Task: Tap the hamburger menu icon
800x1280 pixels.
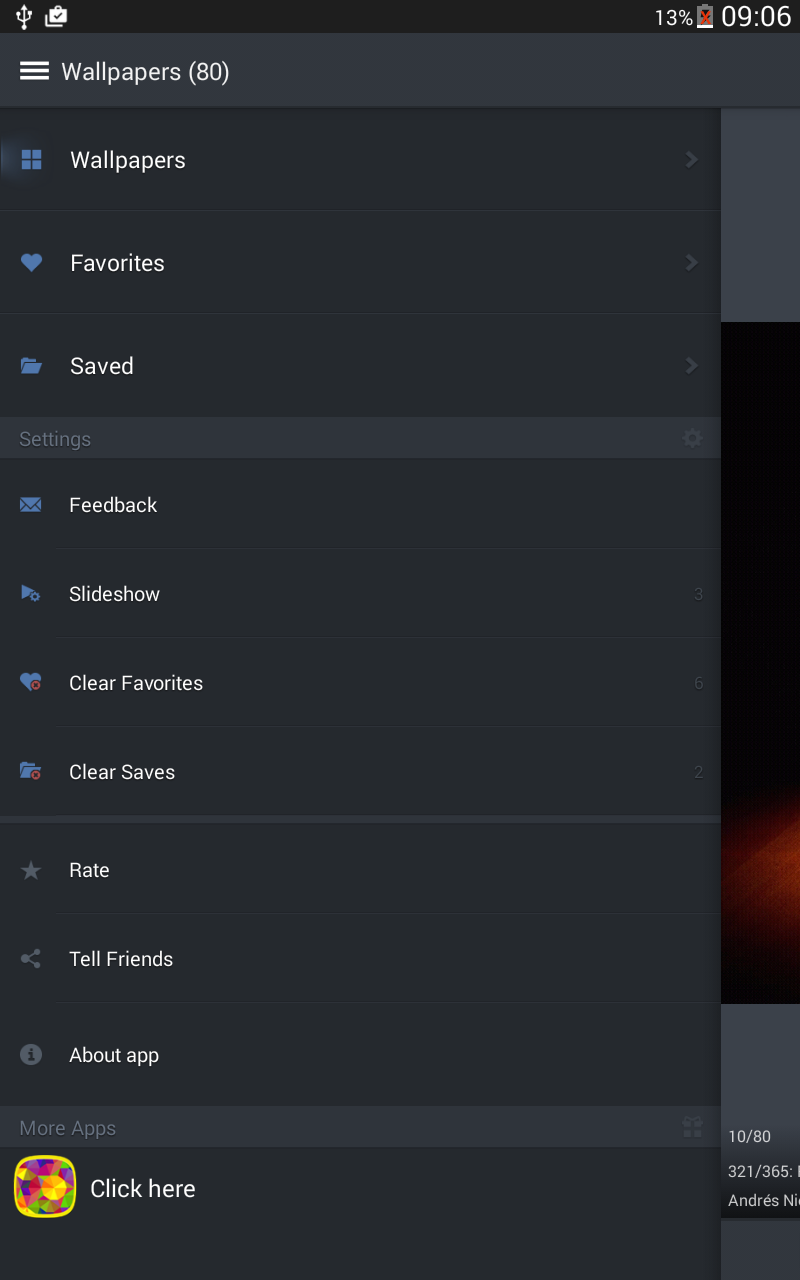Action: (x=34, y=71)
